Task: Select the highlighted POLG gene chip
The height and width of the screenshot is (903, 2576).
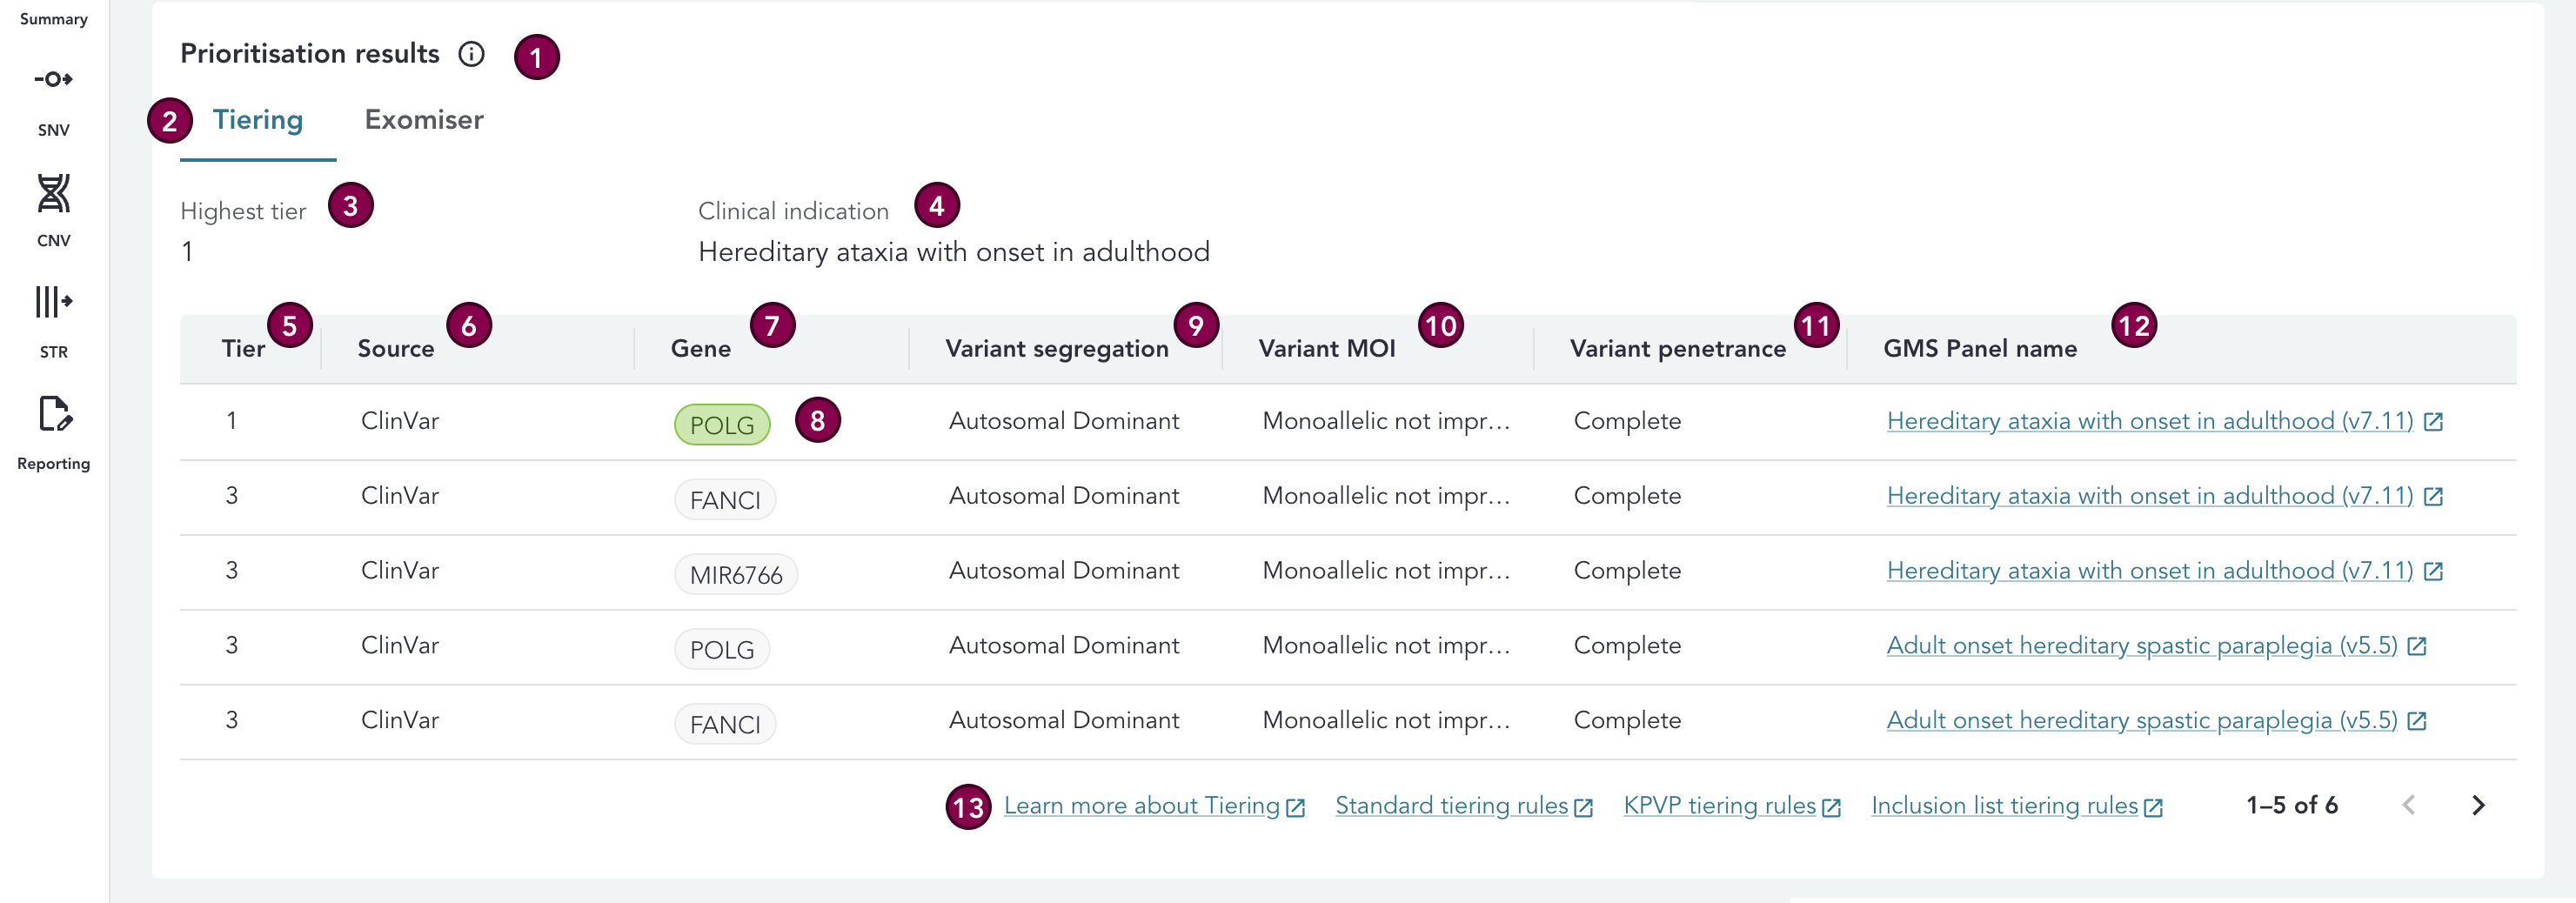Action: coord(722,424)
